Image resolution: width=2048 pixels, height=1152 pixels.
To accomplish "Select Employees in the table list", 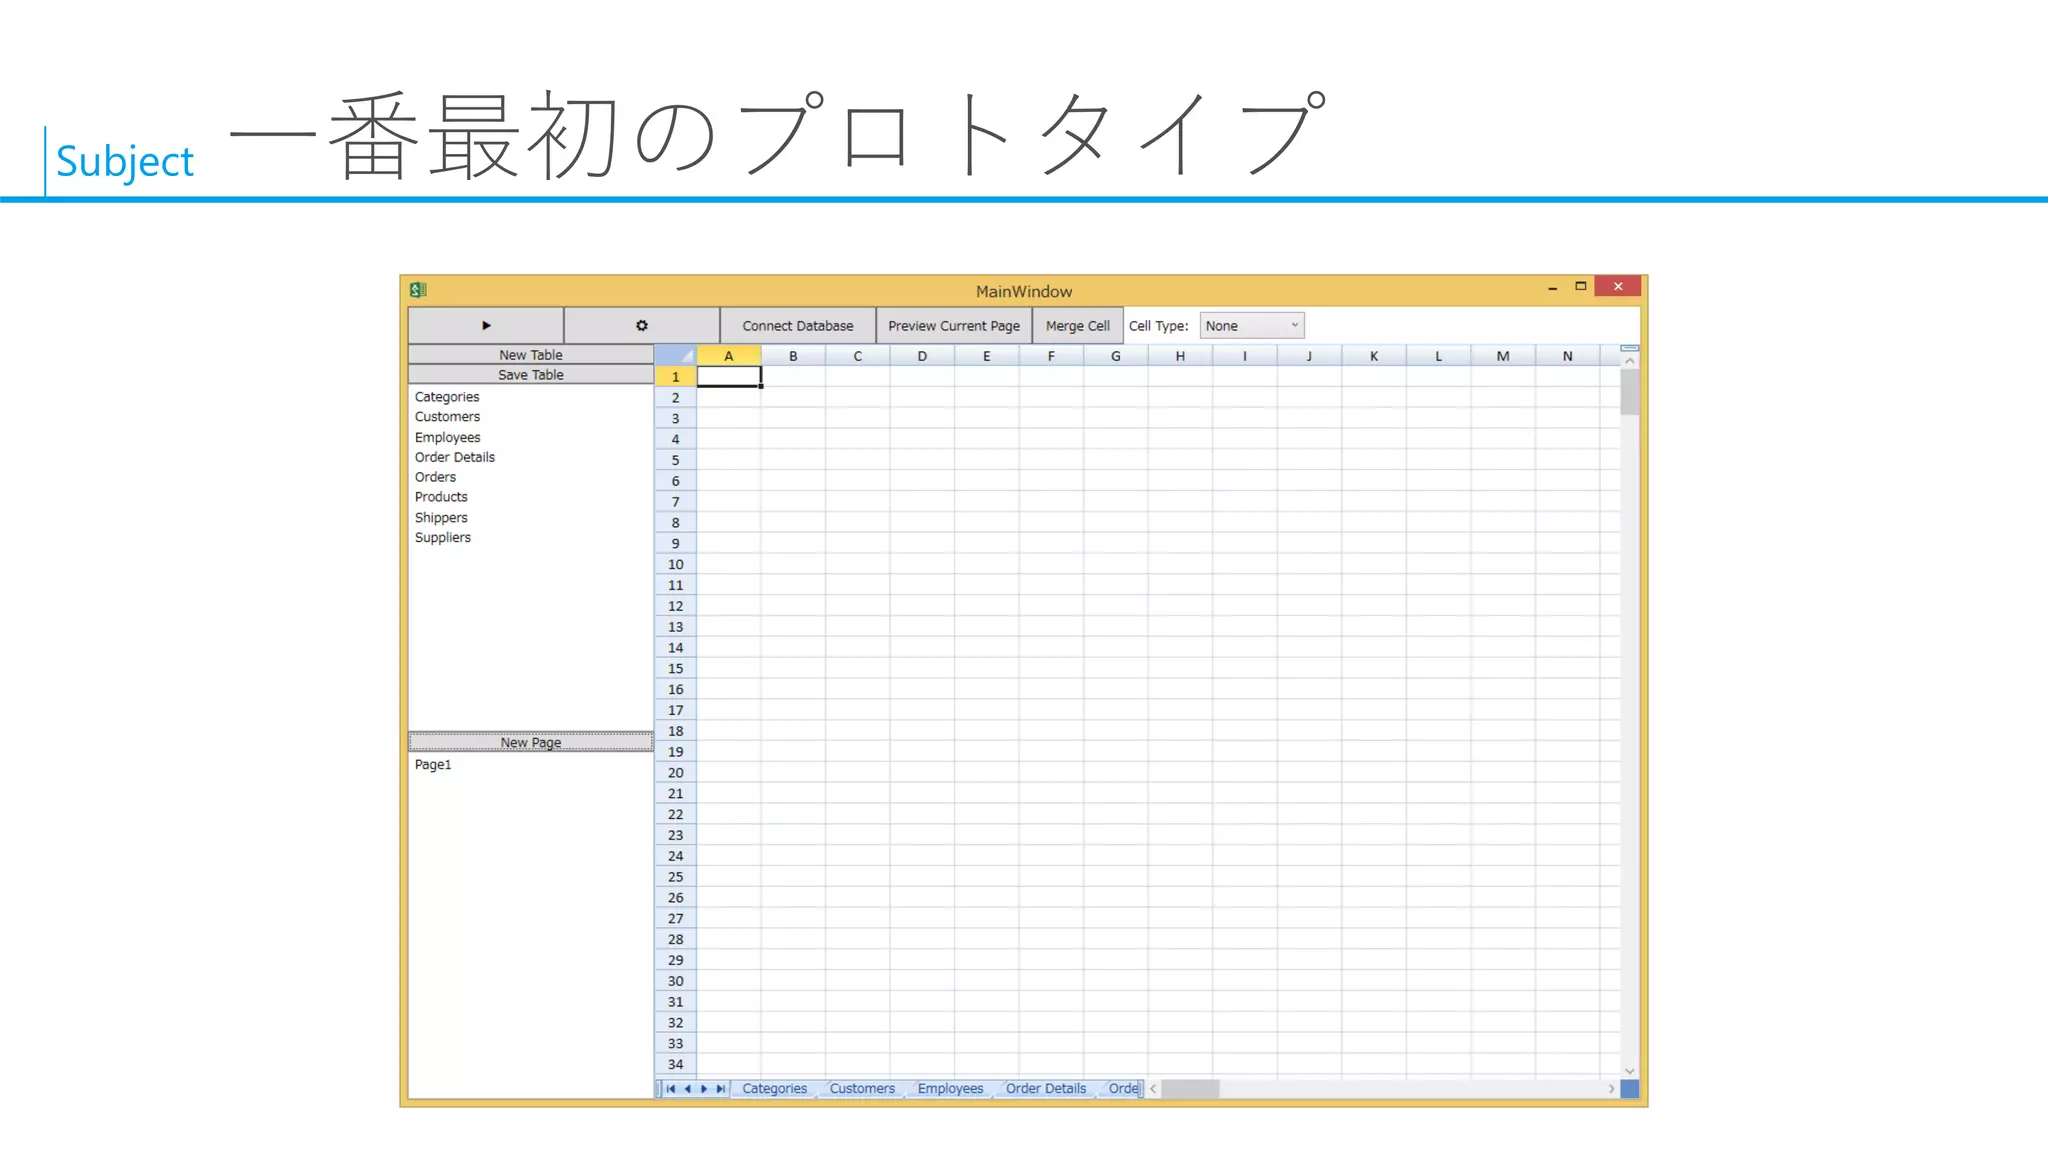I will [x=447, y=437].
